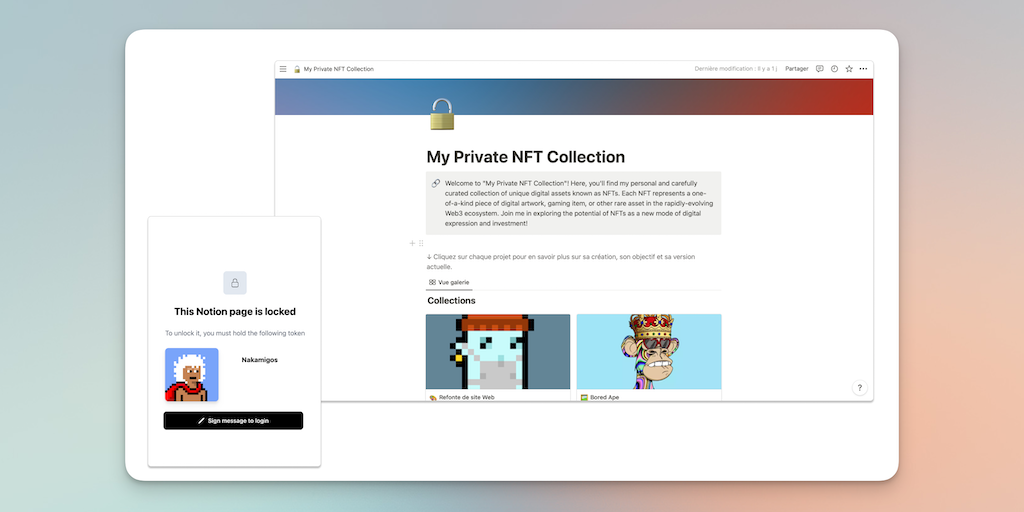
Task: Click the Nakamigos token avatar image
Action: [191, 374]
